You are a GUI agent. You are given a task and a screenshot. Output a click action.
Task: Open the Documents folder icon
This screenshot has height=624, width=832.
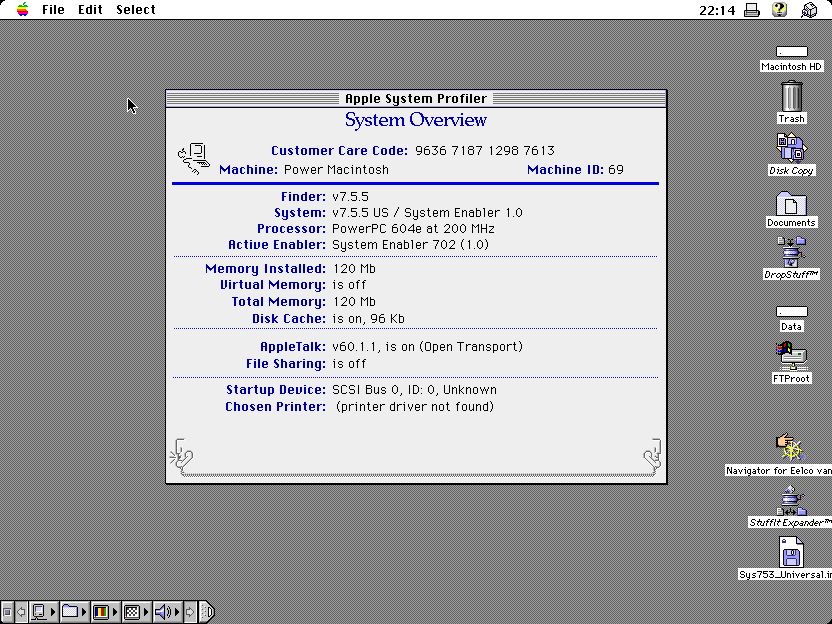click(791, 203)
